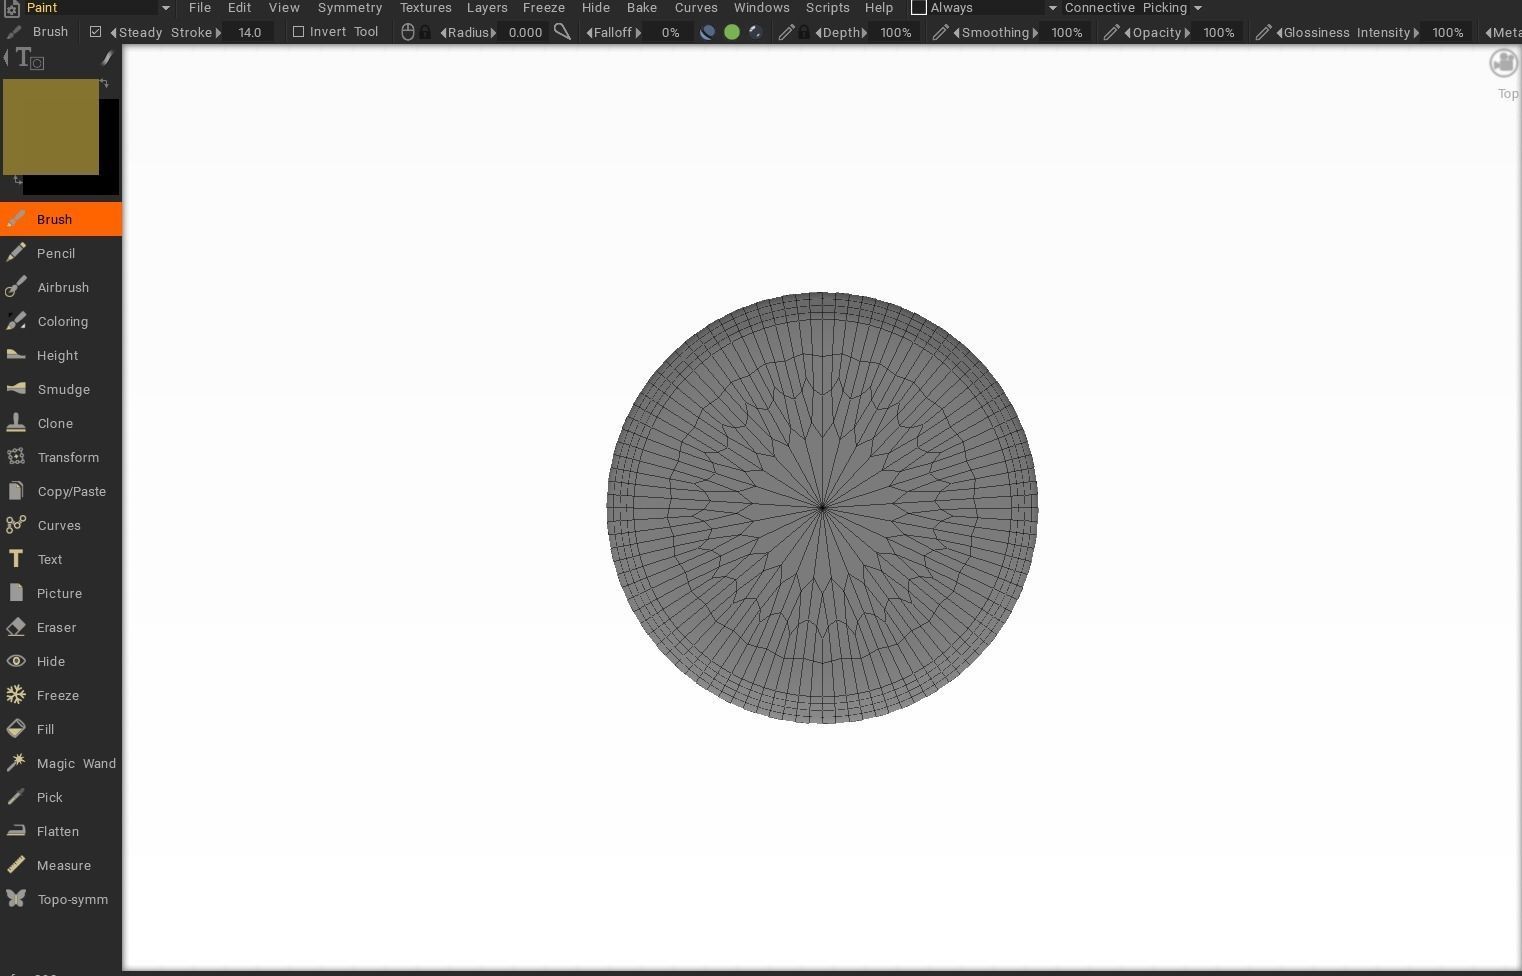The width and height of the screenshot is (1522, 976).
Task: Select the Flatten tool
Action: pyautogui.click(x=61, y=831)
